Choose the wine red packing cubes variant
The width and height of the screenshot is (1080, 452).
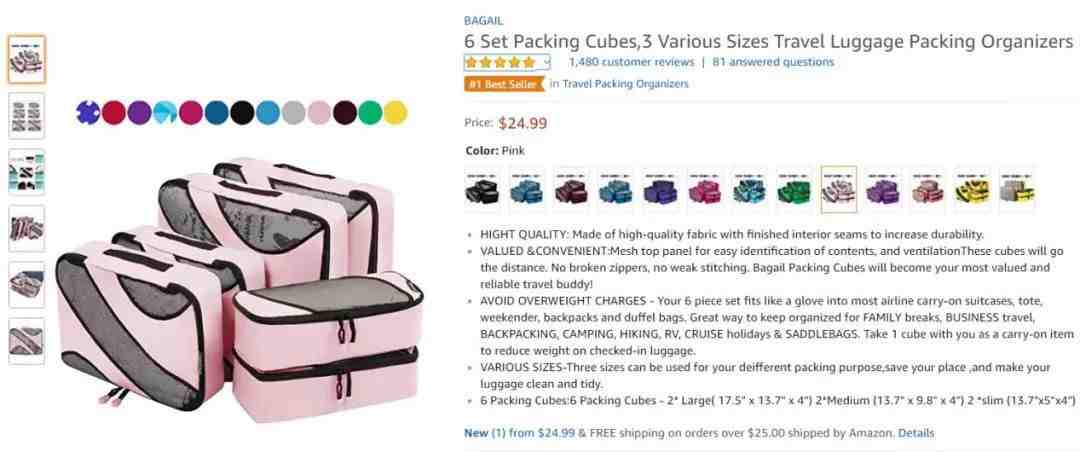click(x=571, y=189)
